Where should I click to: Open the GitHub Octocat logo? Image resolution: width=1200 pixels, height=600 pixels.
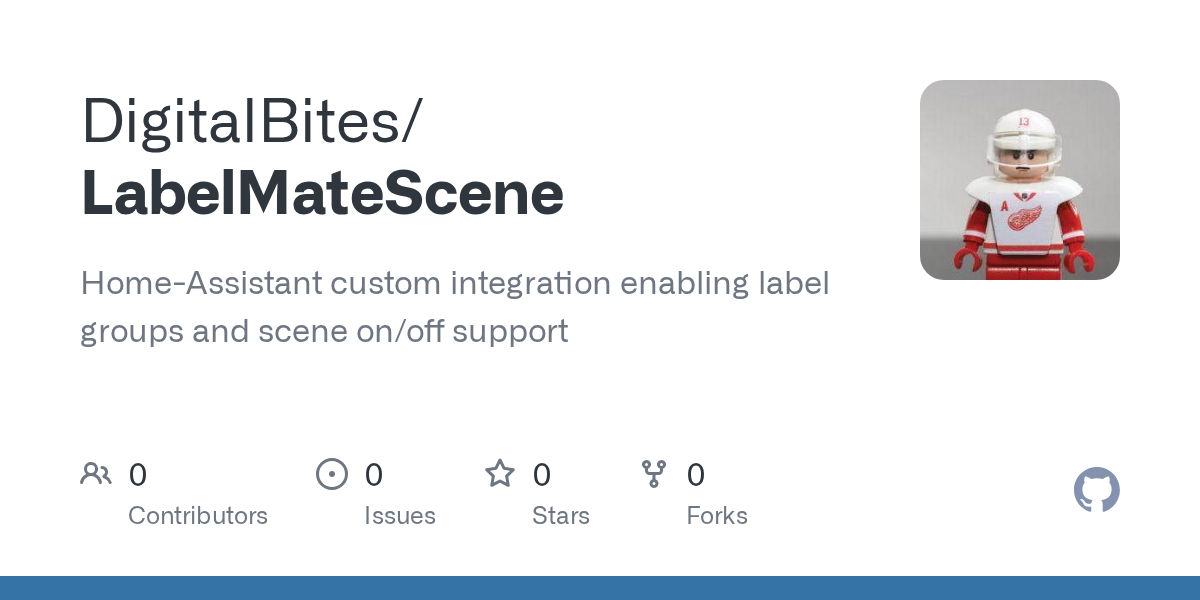1097,490
